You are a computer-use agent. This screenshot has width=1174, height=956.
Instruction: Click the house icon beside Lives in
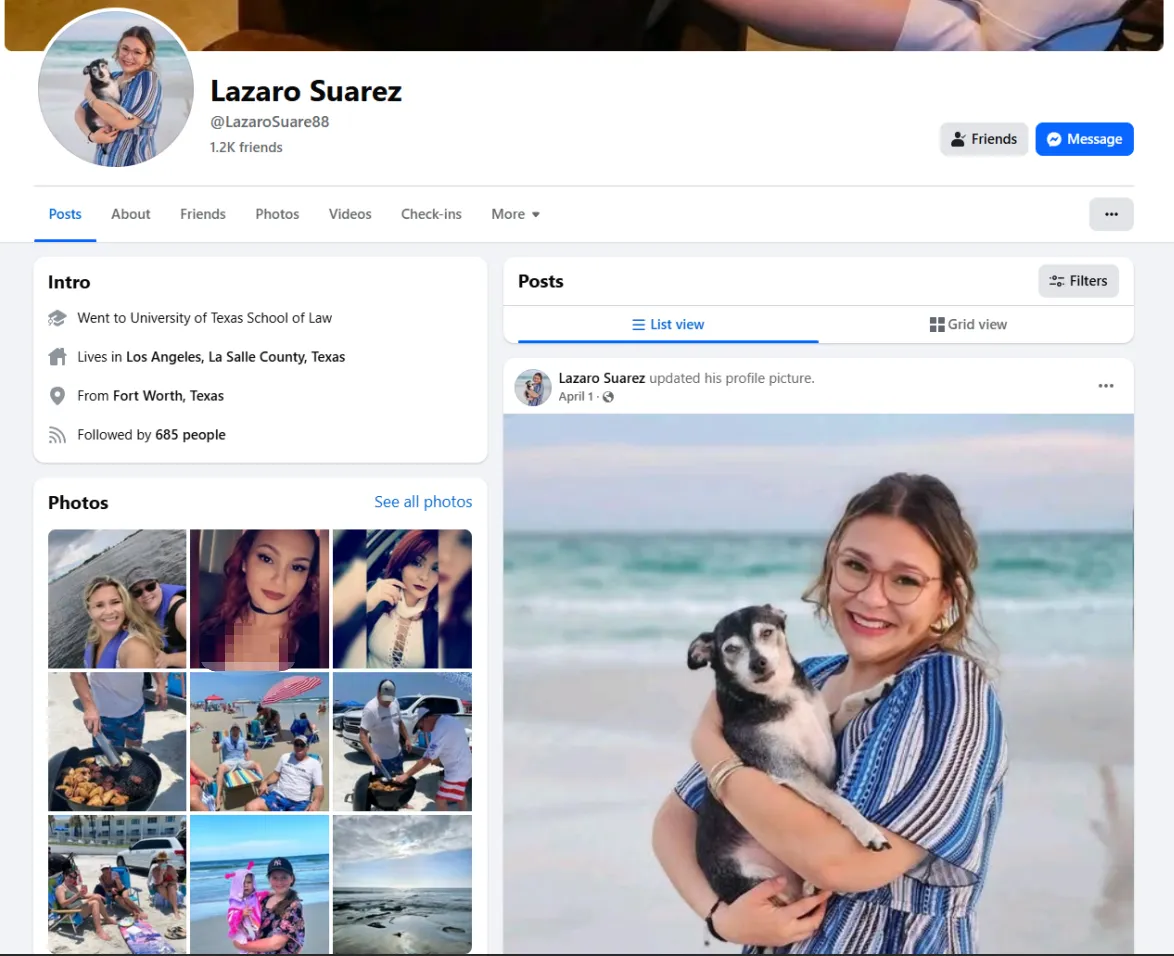pyautogui.click(x=57, y=357)
